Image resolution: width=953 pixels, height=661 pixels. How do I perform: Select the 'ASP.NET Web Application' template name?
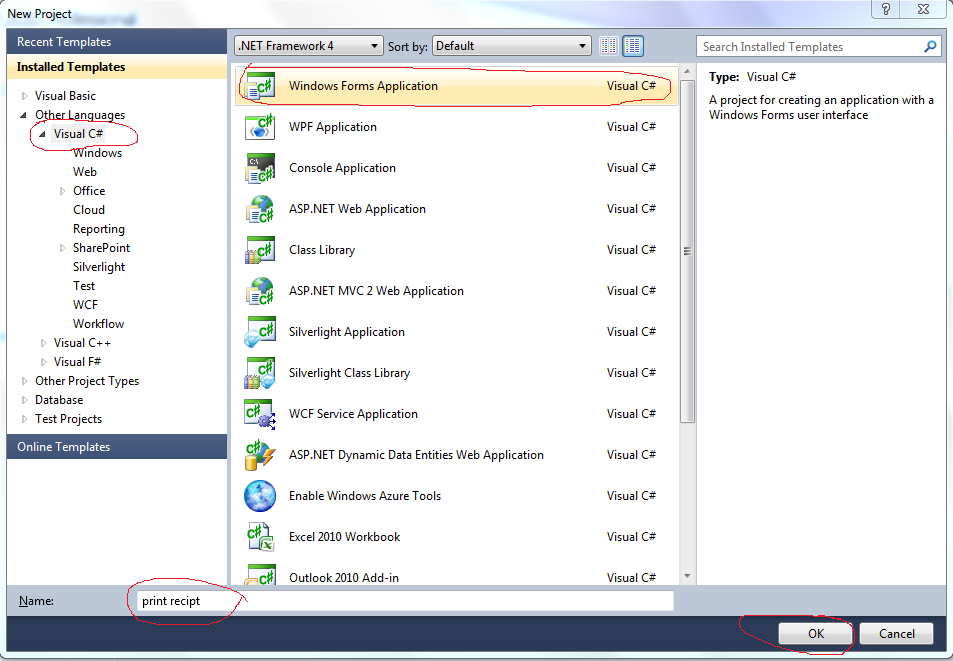357,209
